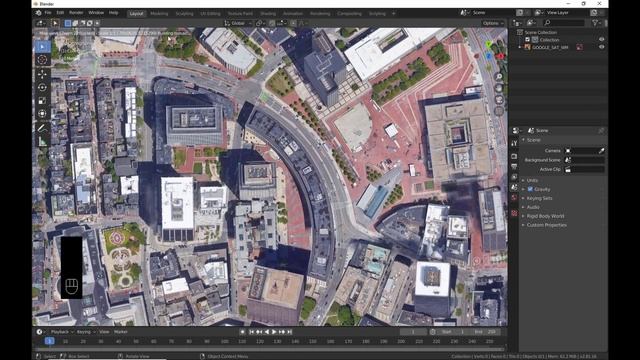Screen dimensions: 640x360
Task: Pick the Measure ruler tool
Action: tap(42, 141)
